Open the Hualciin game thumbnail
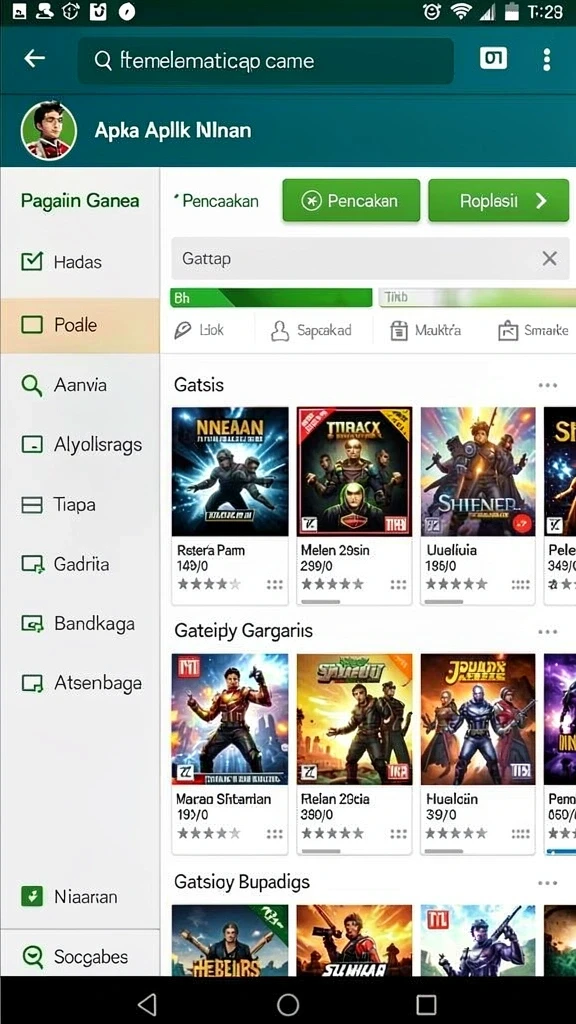The width and height of the screenshot is (576, 1024). [x=478, y=719]
